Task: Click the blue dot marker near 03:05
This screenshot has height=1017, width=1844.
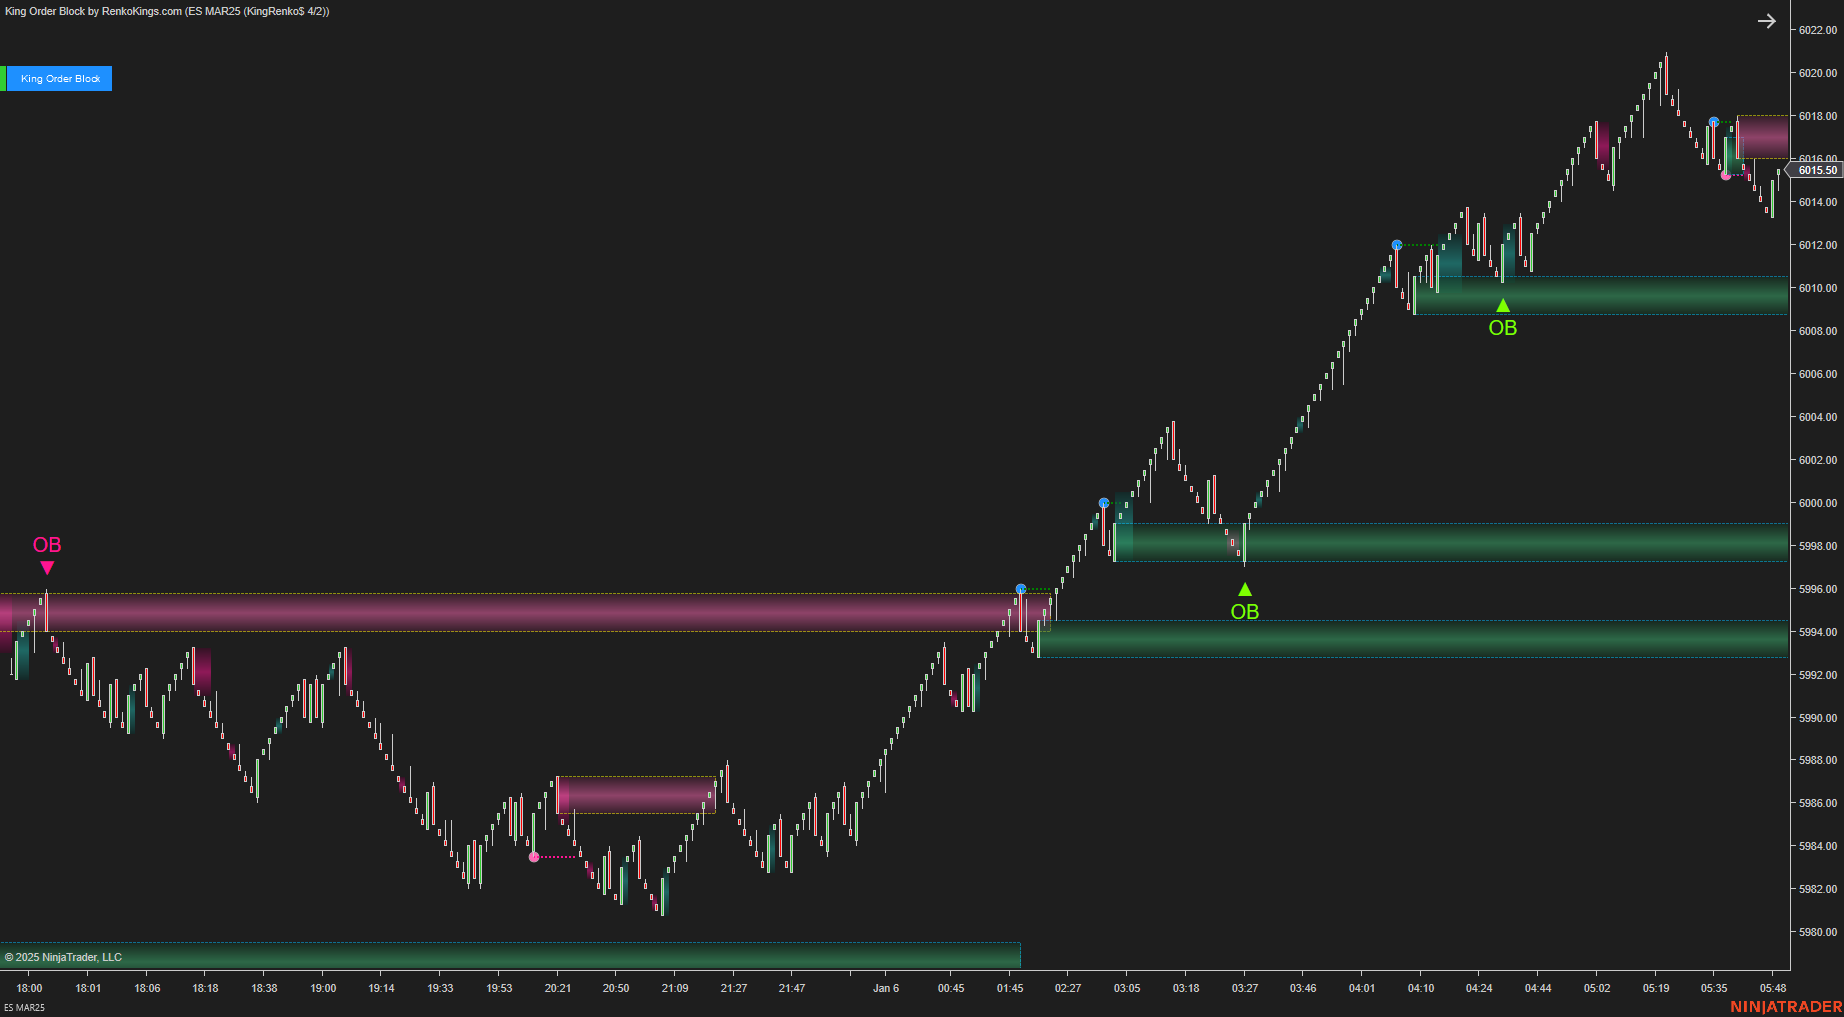Action: (x=1103, y=502)
